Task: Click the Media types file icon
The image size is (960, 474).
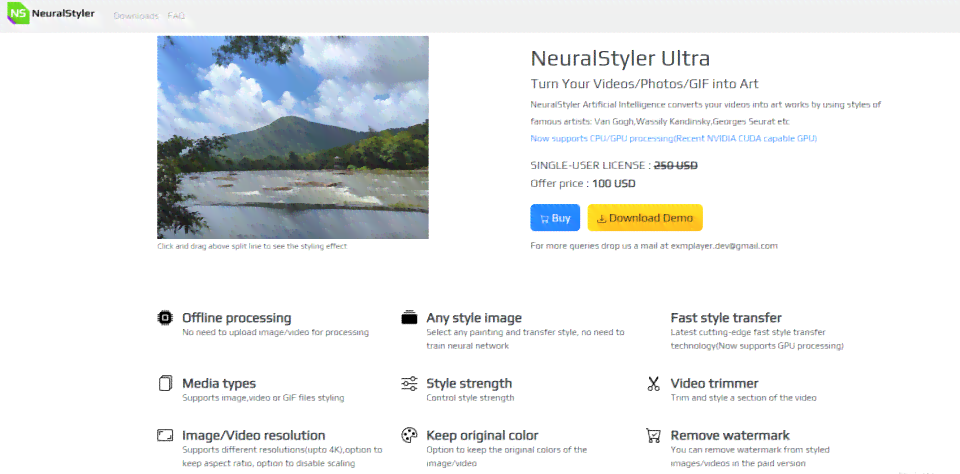Action: (x=165, y=383)
